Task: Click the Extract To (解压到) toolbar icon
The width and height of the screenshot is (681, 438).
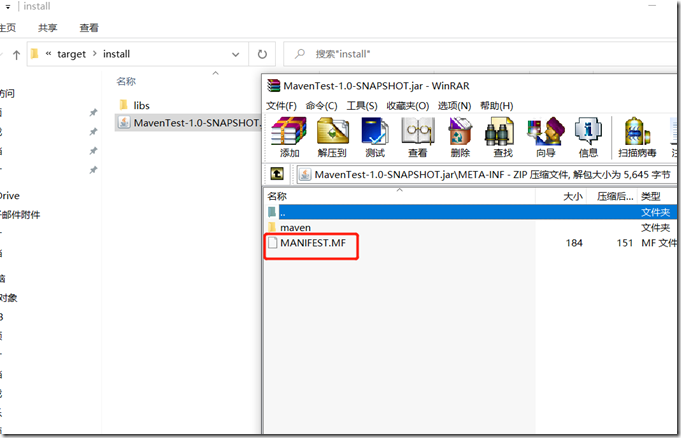Action: (332, 137)
